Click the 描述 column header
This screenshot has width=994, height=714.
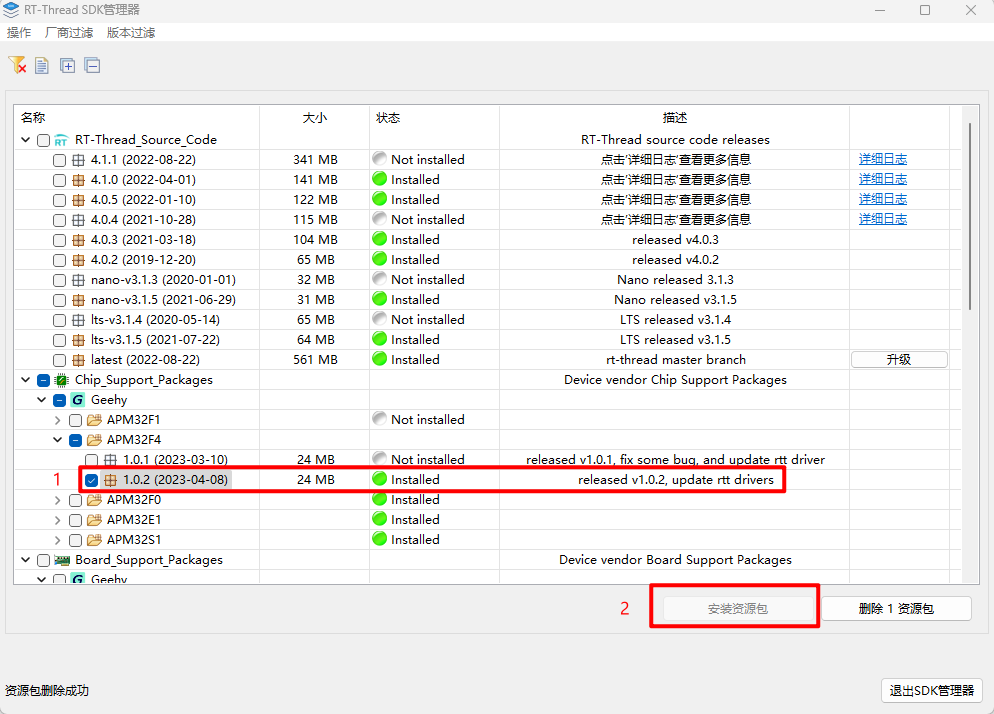(675, 118)
